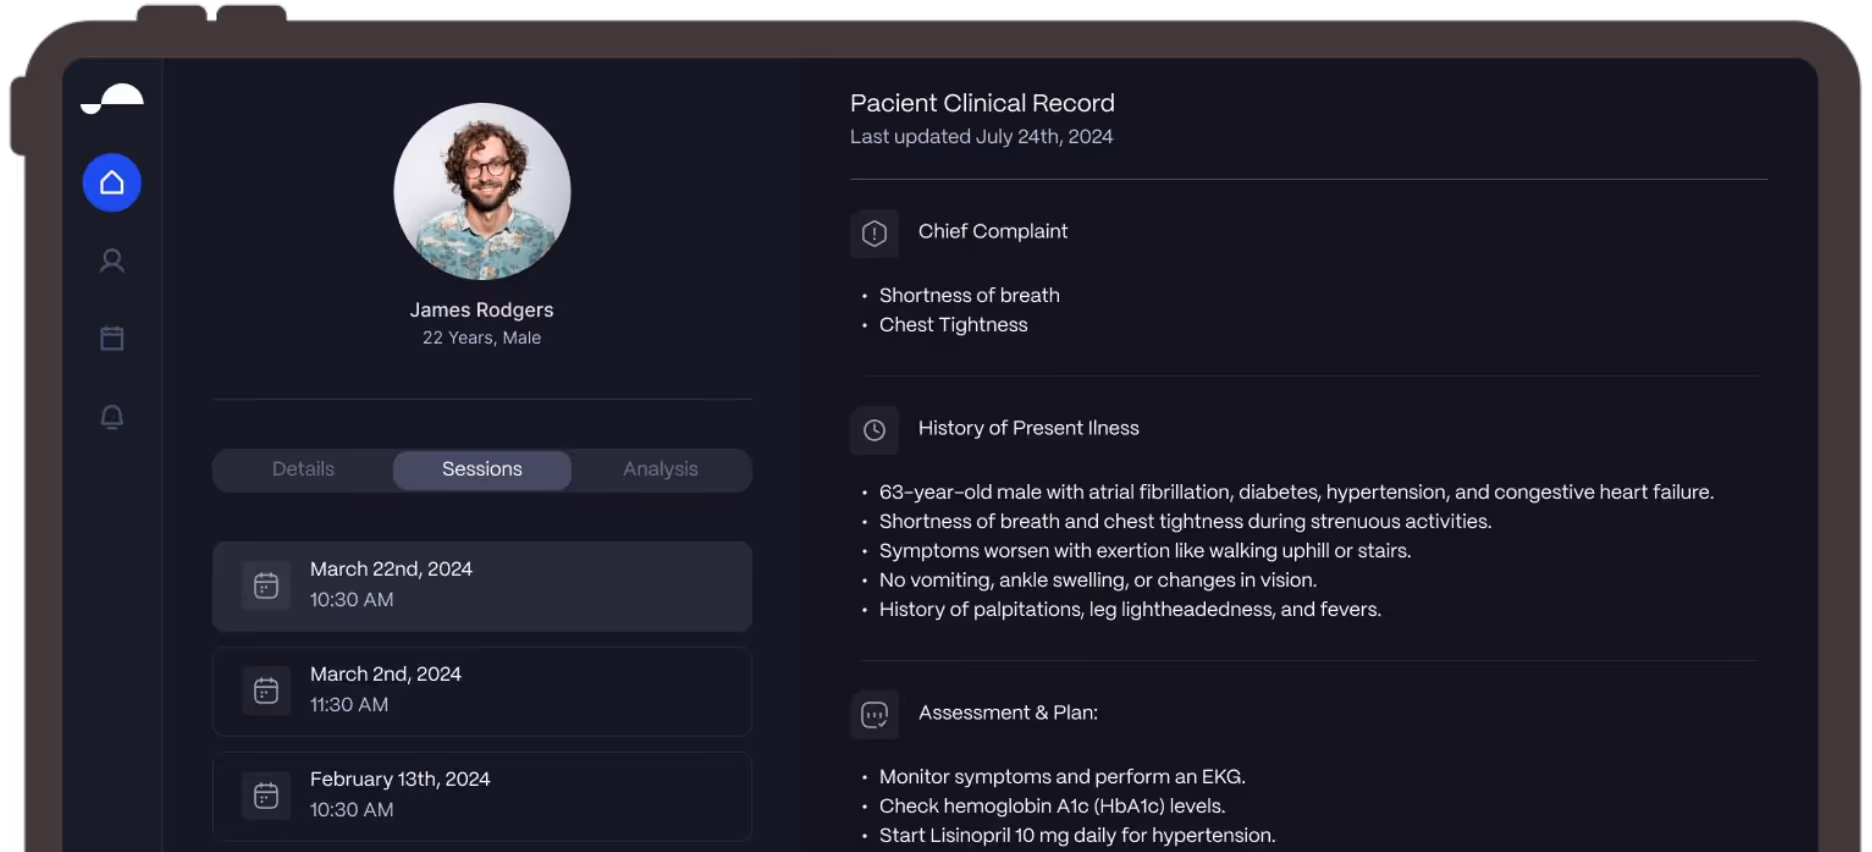The height and width of the screenshot is (852, 1872).
Task: Switch to the Analysis tab
Action: coord(660,469)
